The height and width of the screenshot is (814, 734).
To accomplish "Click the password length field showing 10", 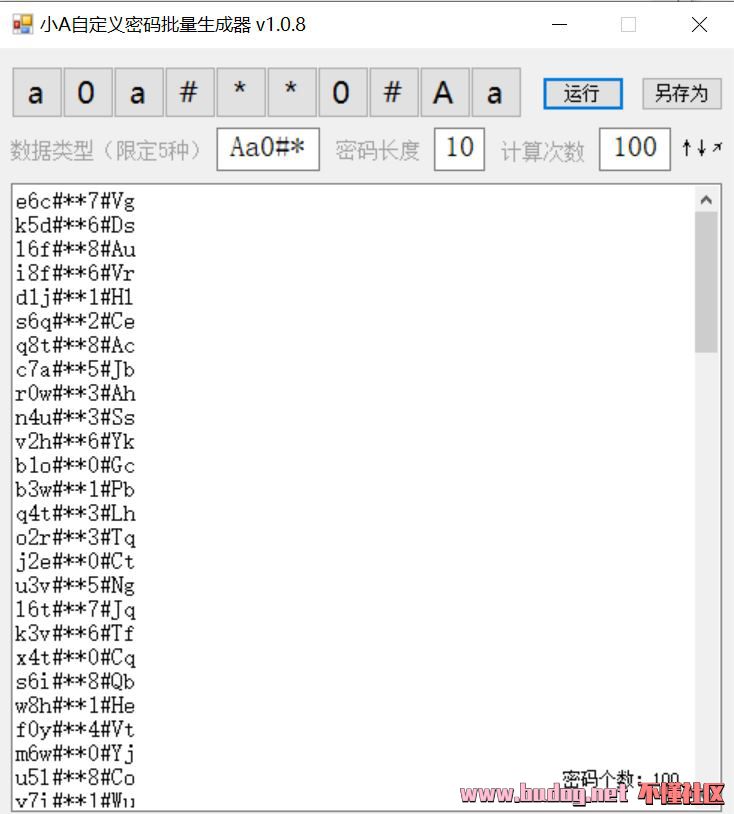I will click(459, 148).
